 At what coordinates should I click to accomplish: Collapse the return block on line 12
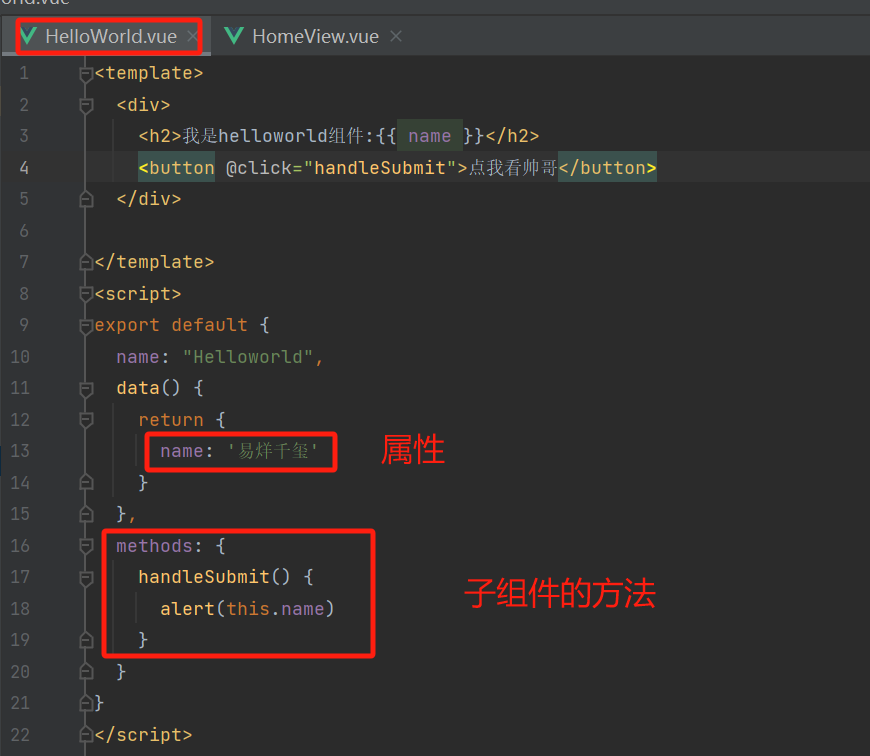coord(86,420)
